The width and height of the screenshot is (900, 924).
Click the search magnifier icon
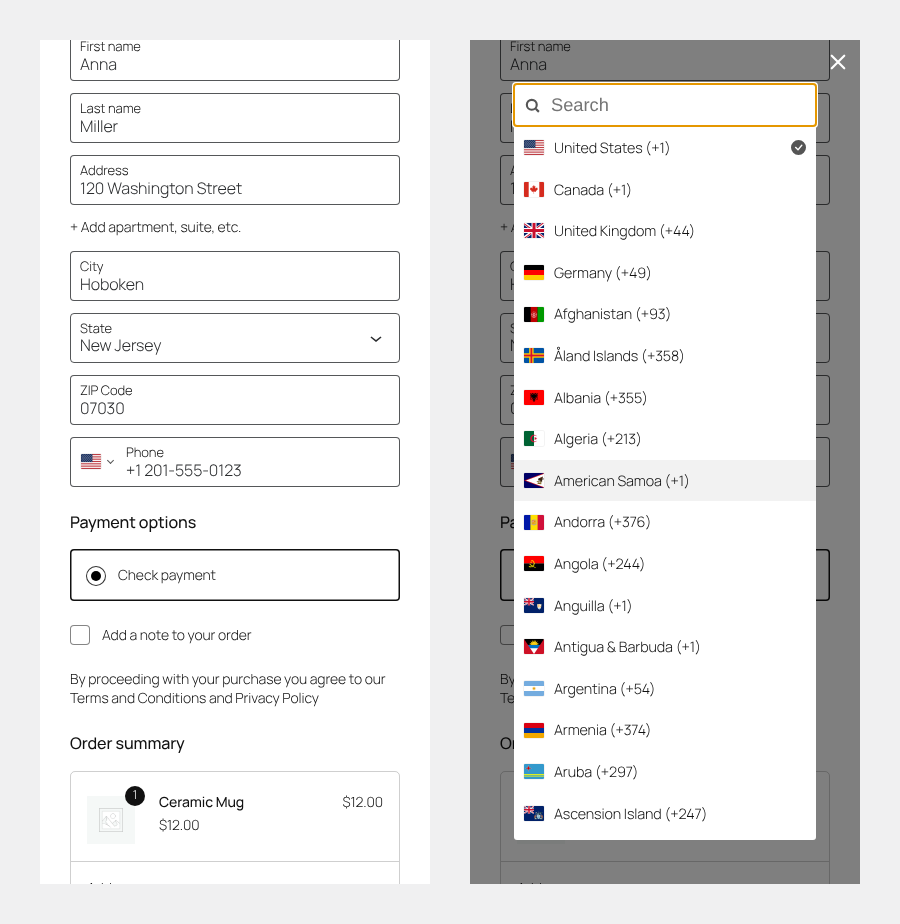(533, 105)
